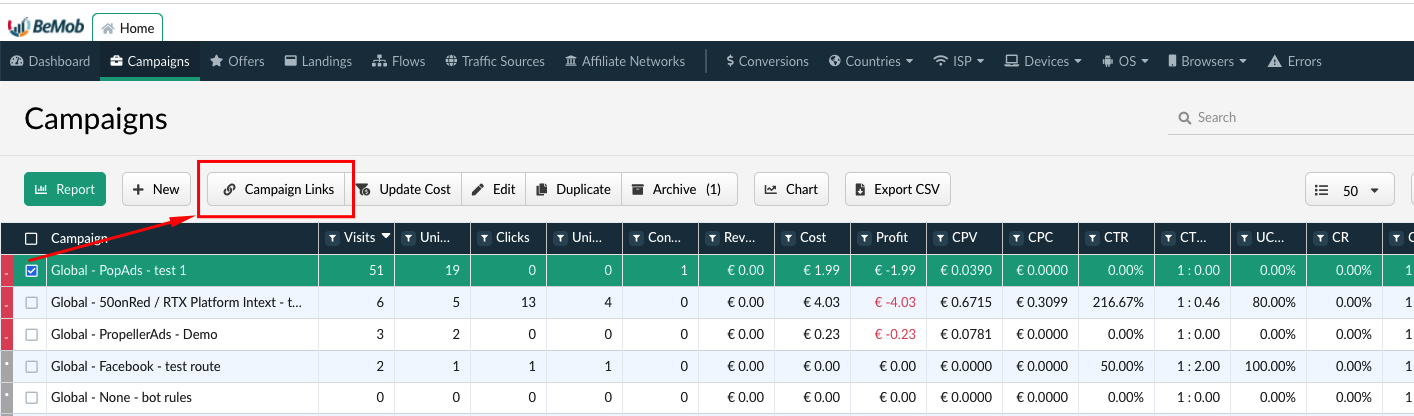Uncheck Global - PopAds - test 1 checkbox
This screenshot has width=1414, height=416.
point(31,271)
